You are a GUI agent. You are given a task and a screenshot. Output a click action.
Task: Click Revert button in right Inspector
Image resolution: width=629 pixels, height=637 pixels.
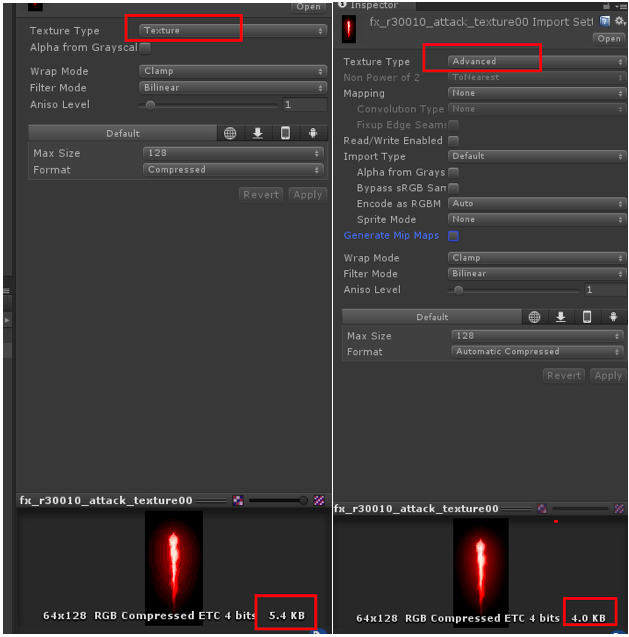coord(564,376)
